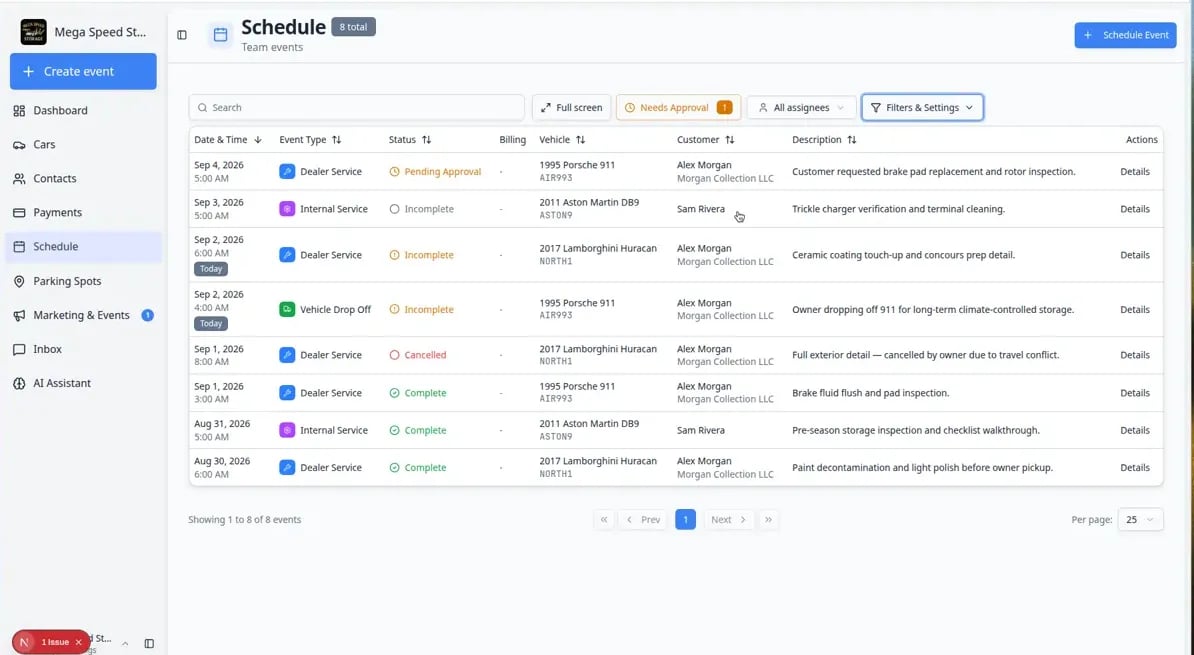Open Details for Sam Rivera trickle charger event
This screenshot has width=1194, height=655.
coord(1135,209)
